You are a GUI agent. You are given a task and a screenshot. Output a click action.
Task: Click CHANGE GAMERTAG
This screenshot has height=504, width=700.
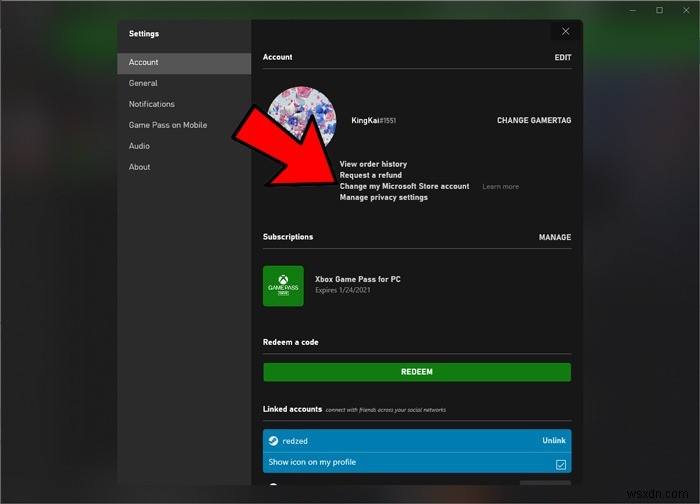click(534, 121)
